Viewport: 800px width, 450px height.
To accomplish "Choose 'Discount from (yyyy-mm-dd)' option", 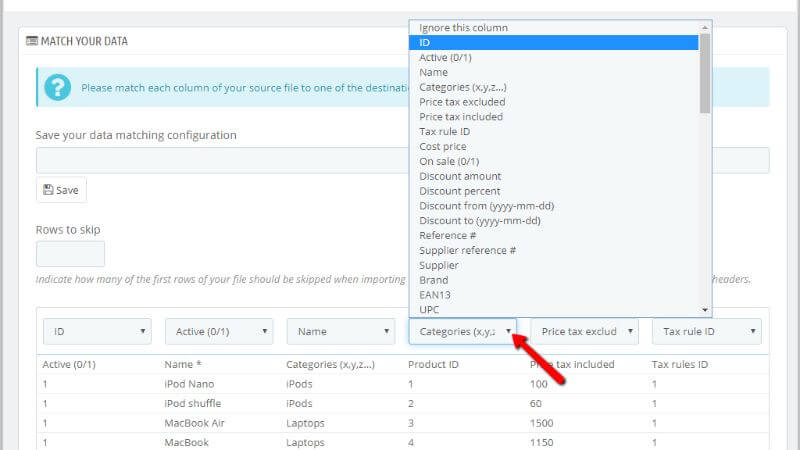I will [x=554, y=206].
